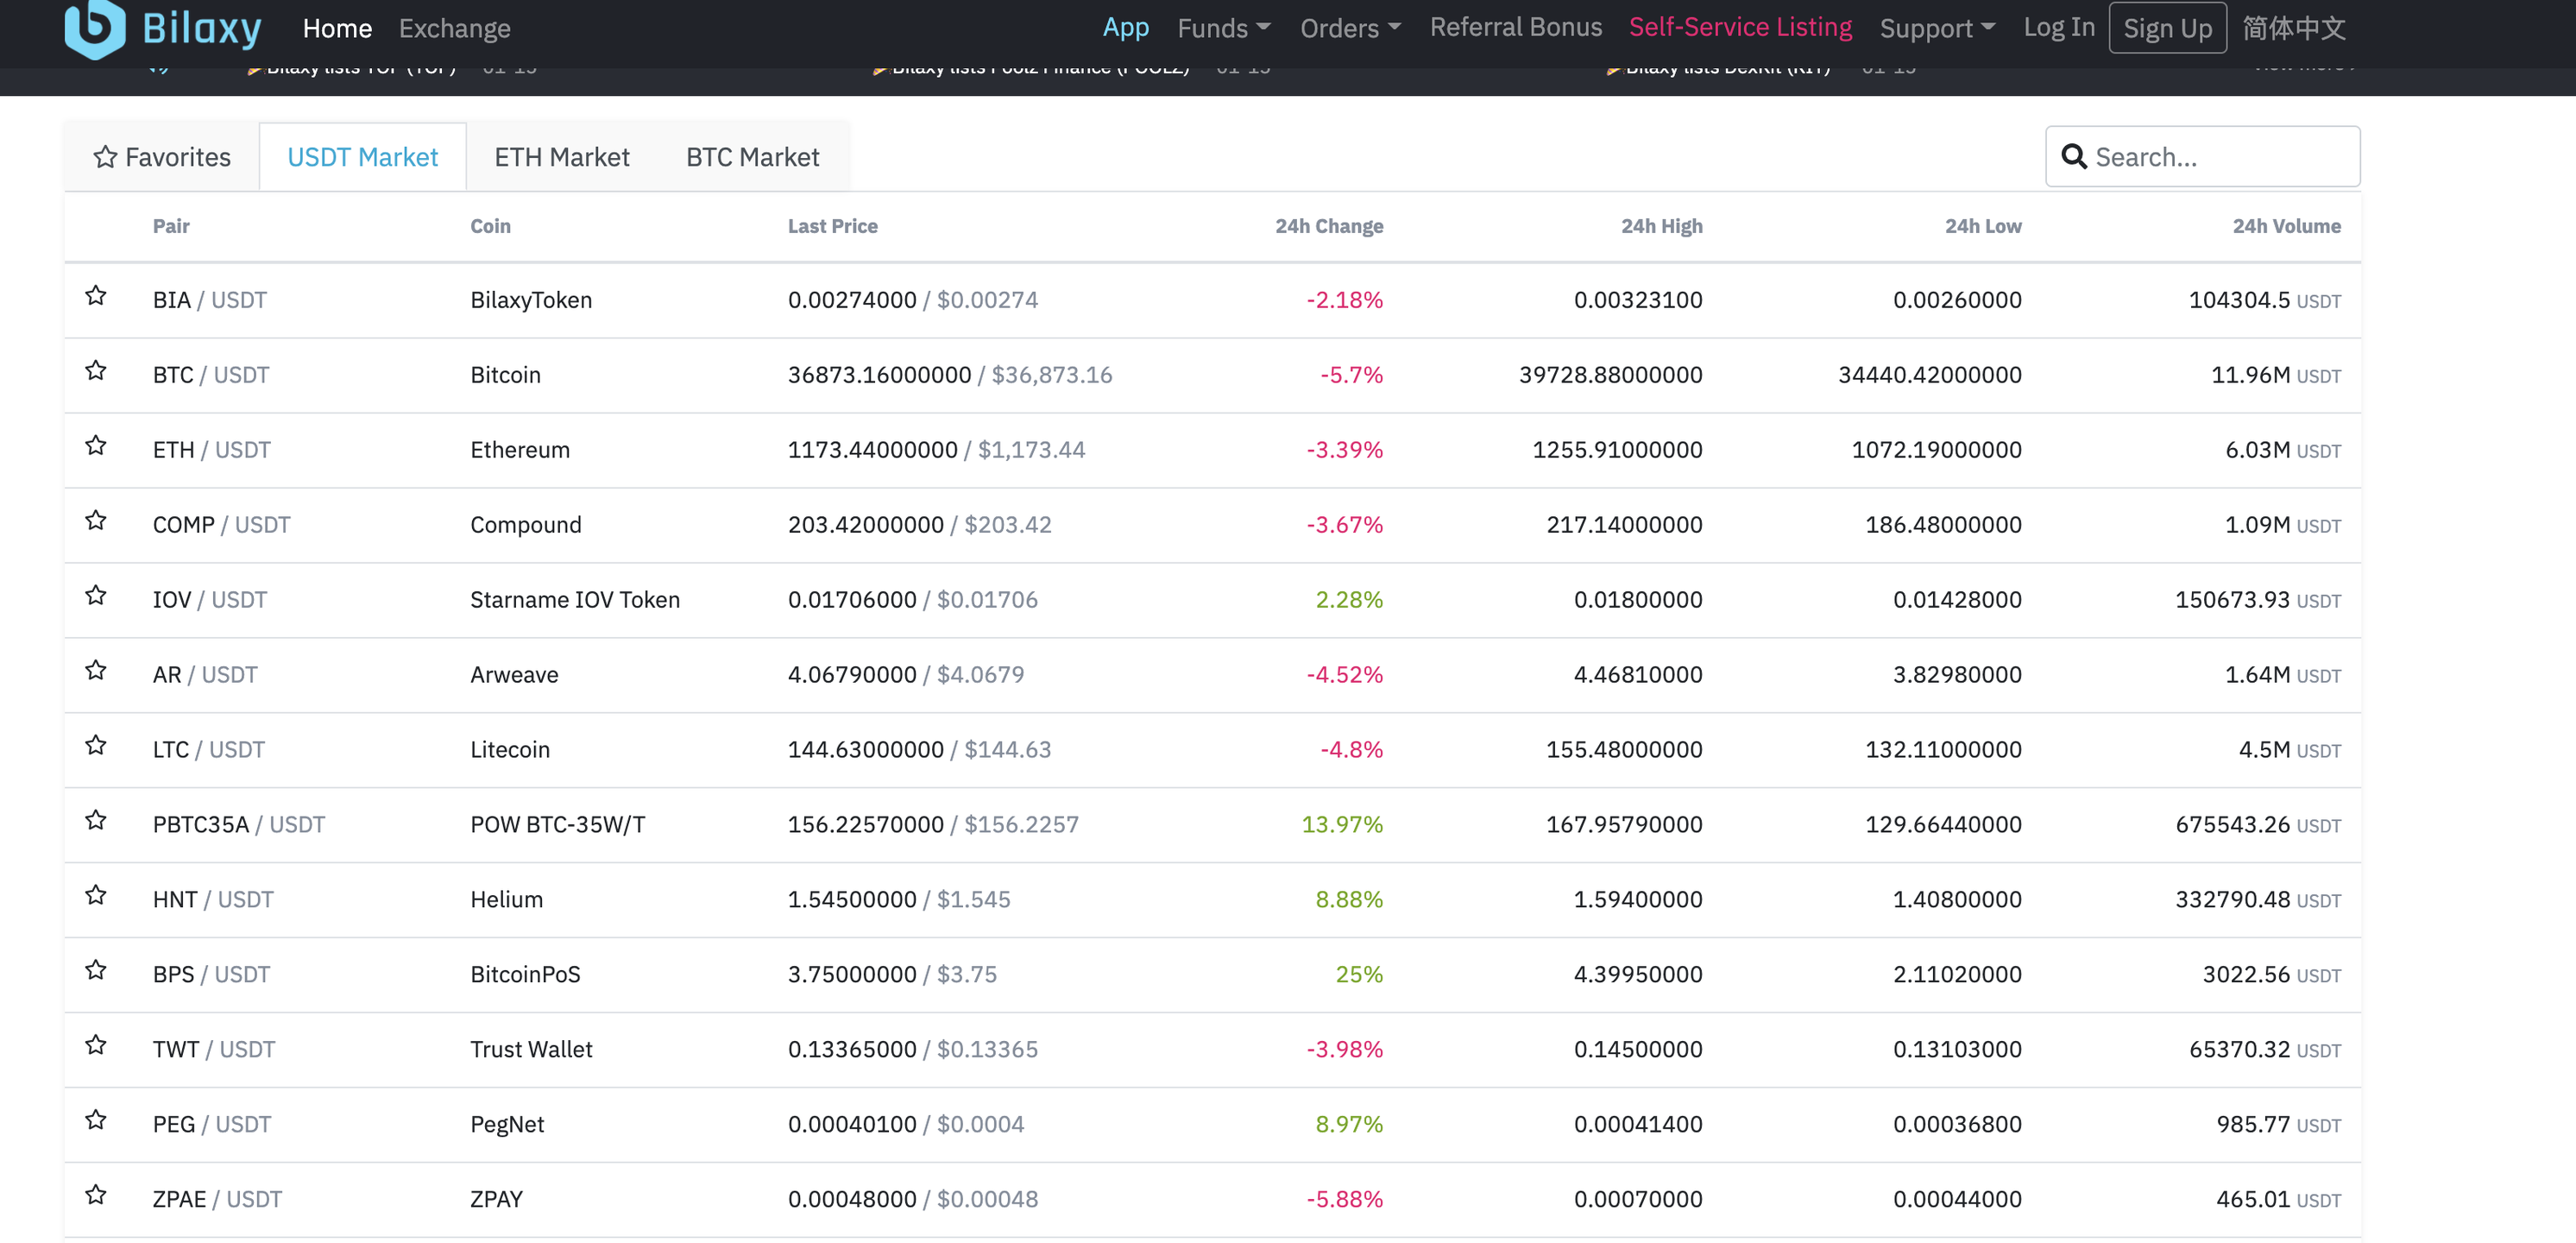Image resolution: width=2576 pixels, height=1243 pixels.
Task: Star the ETH / USDT pair
Action: (96, 446)
